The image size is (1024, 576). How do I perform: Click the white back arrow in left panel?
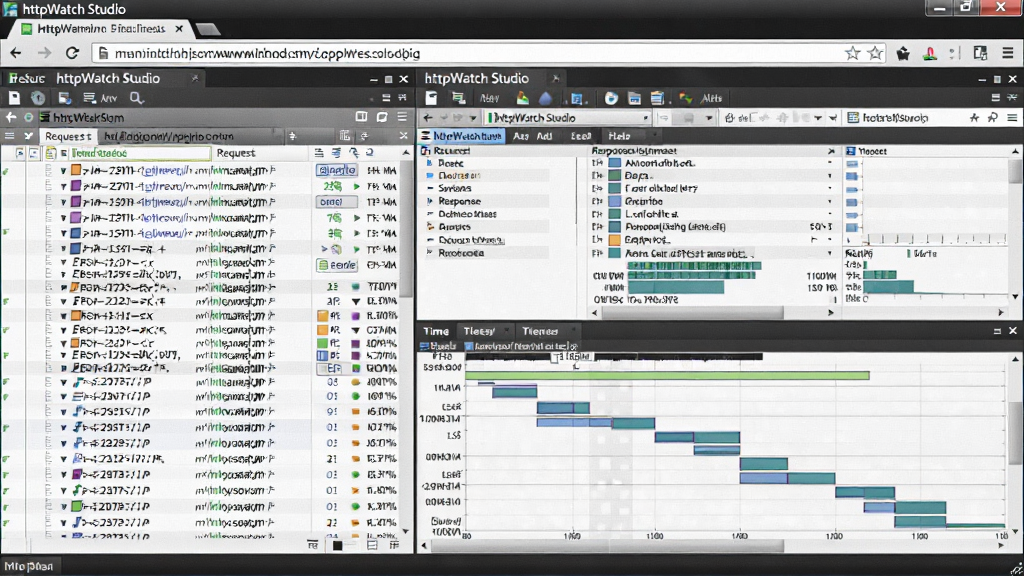pos(11,118)
